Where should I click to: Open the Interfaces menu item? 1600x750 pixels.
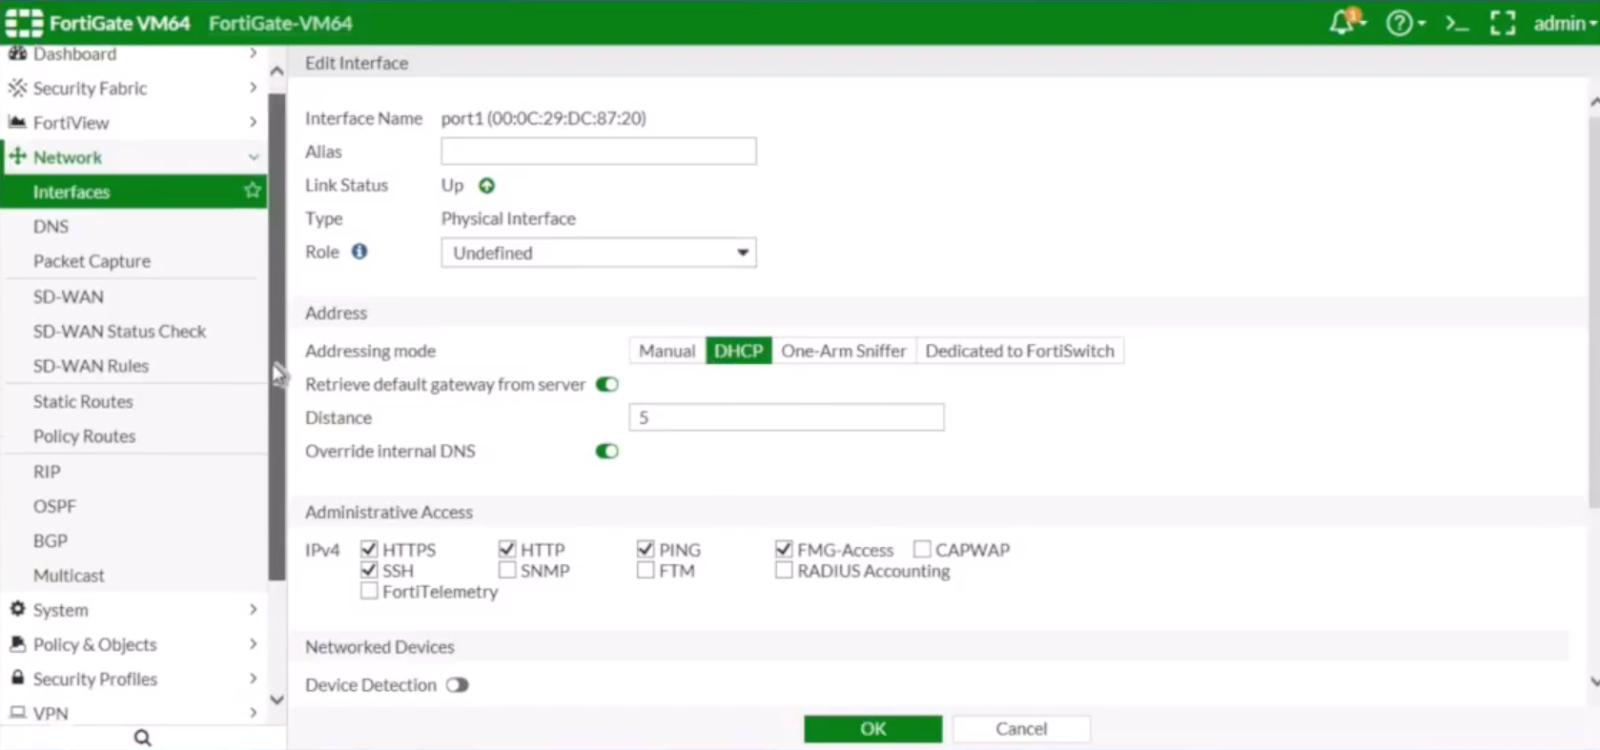click(x=134, y=191)
